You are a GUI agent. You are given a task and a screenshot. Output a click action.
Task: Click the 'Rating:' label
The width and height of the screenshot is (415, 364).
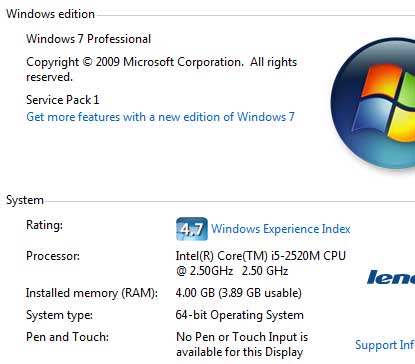[x=44, y=225]
